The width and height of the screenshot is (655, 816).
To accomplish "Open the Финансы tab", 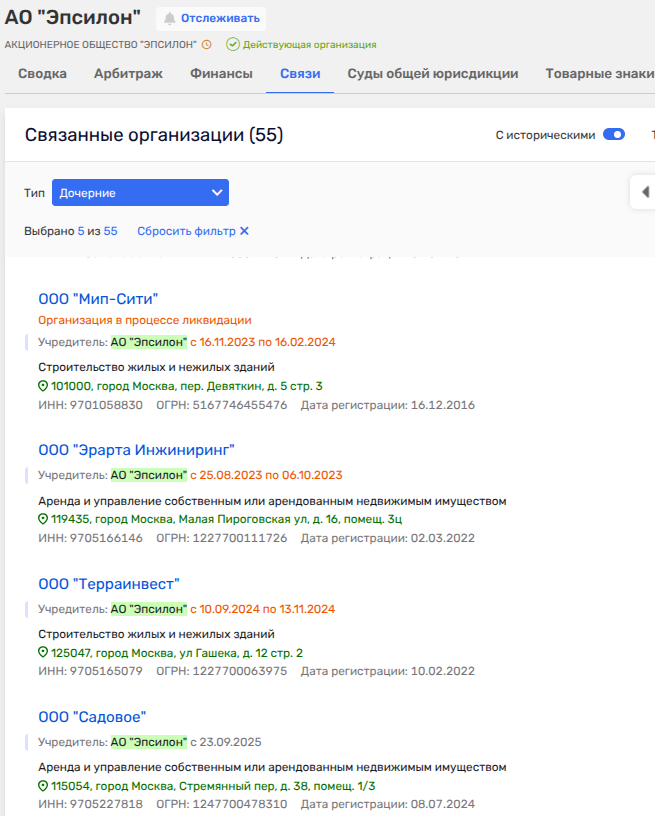I will pyautogui.click(x=221, y=74).
